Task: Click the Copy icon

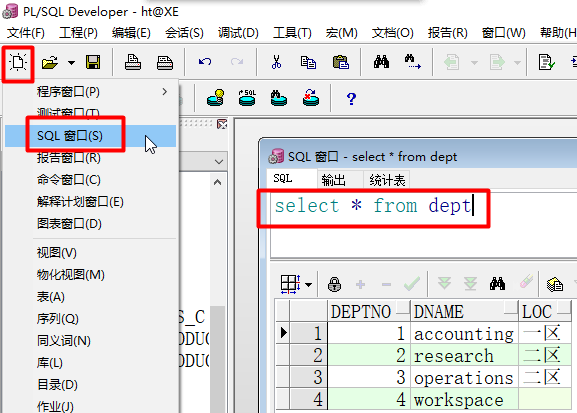Action: [x=308, y=62]
